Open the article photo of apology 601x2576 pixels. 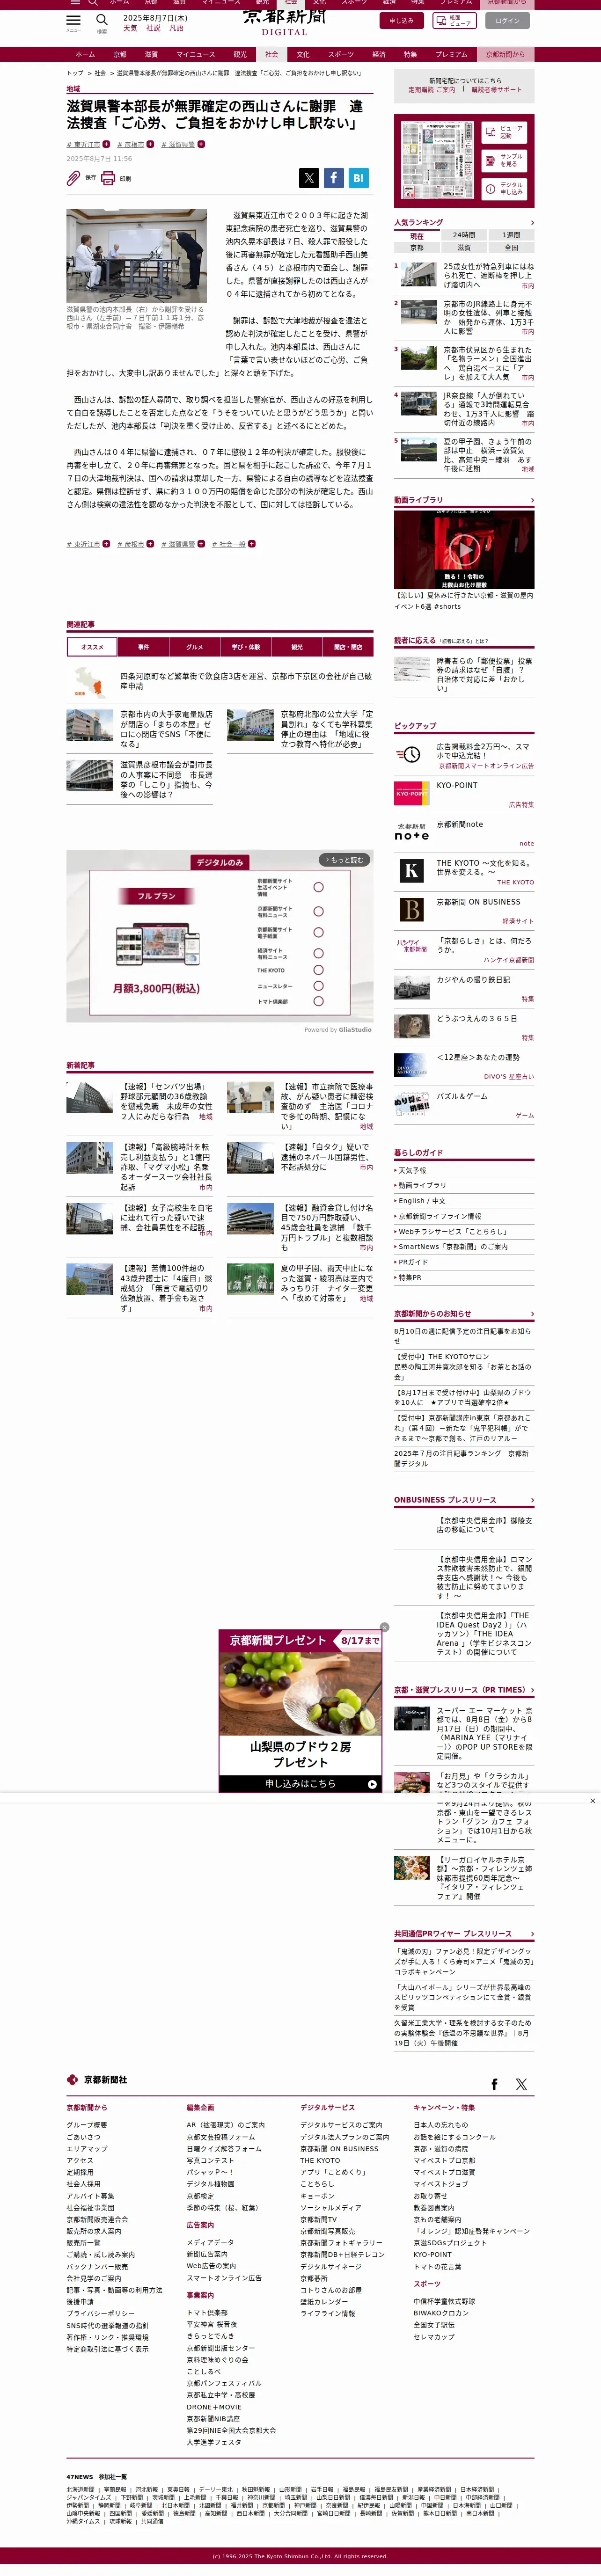point(136,256)
